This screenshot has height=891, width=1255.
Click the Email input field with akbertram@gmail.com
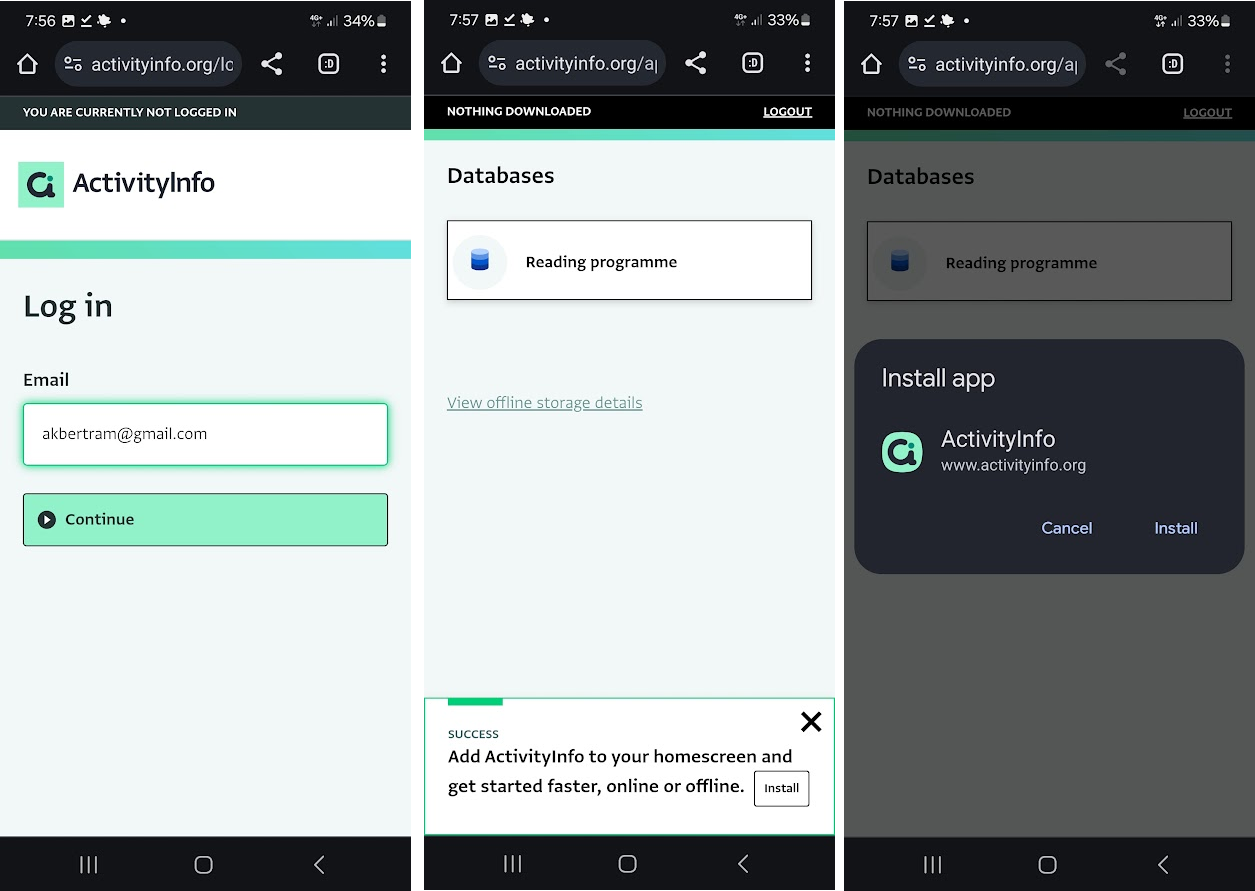205,434
